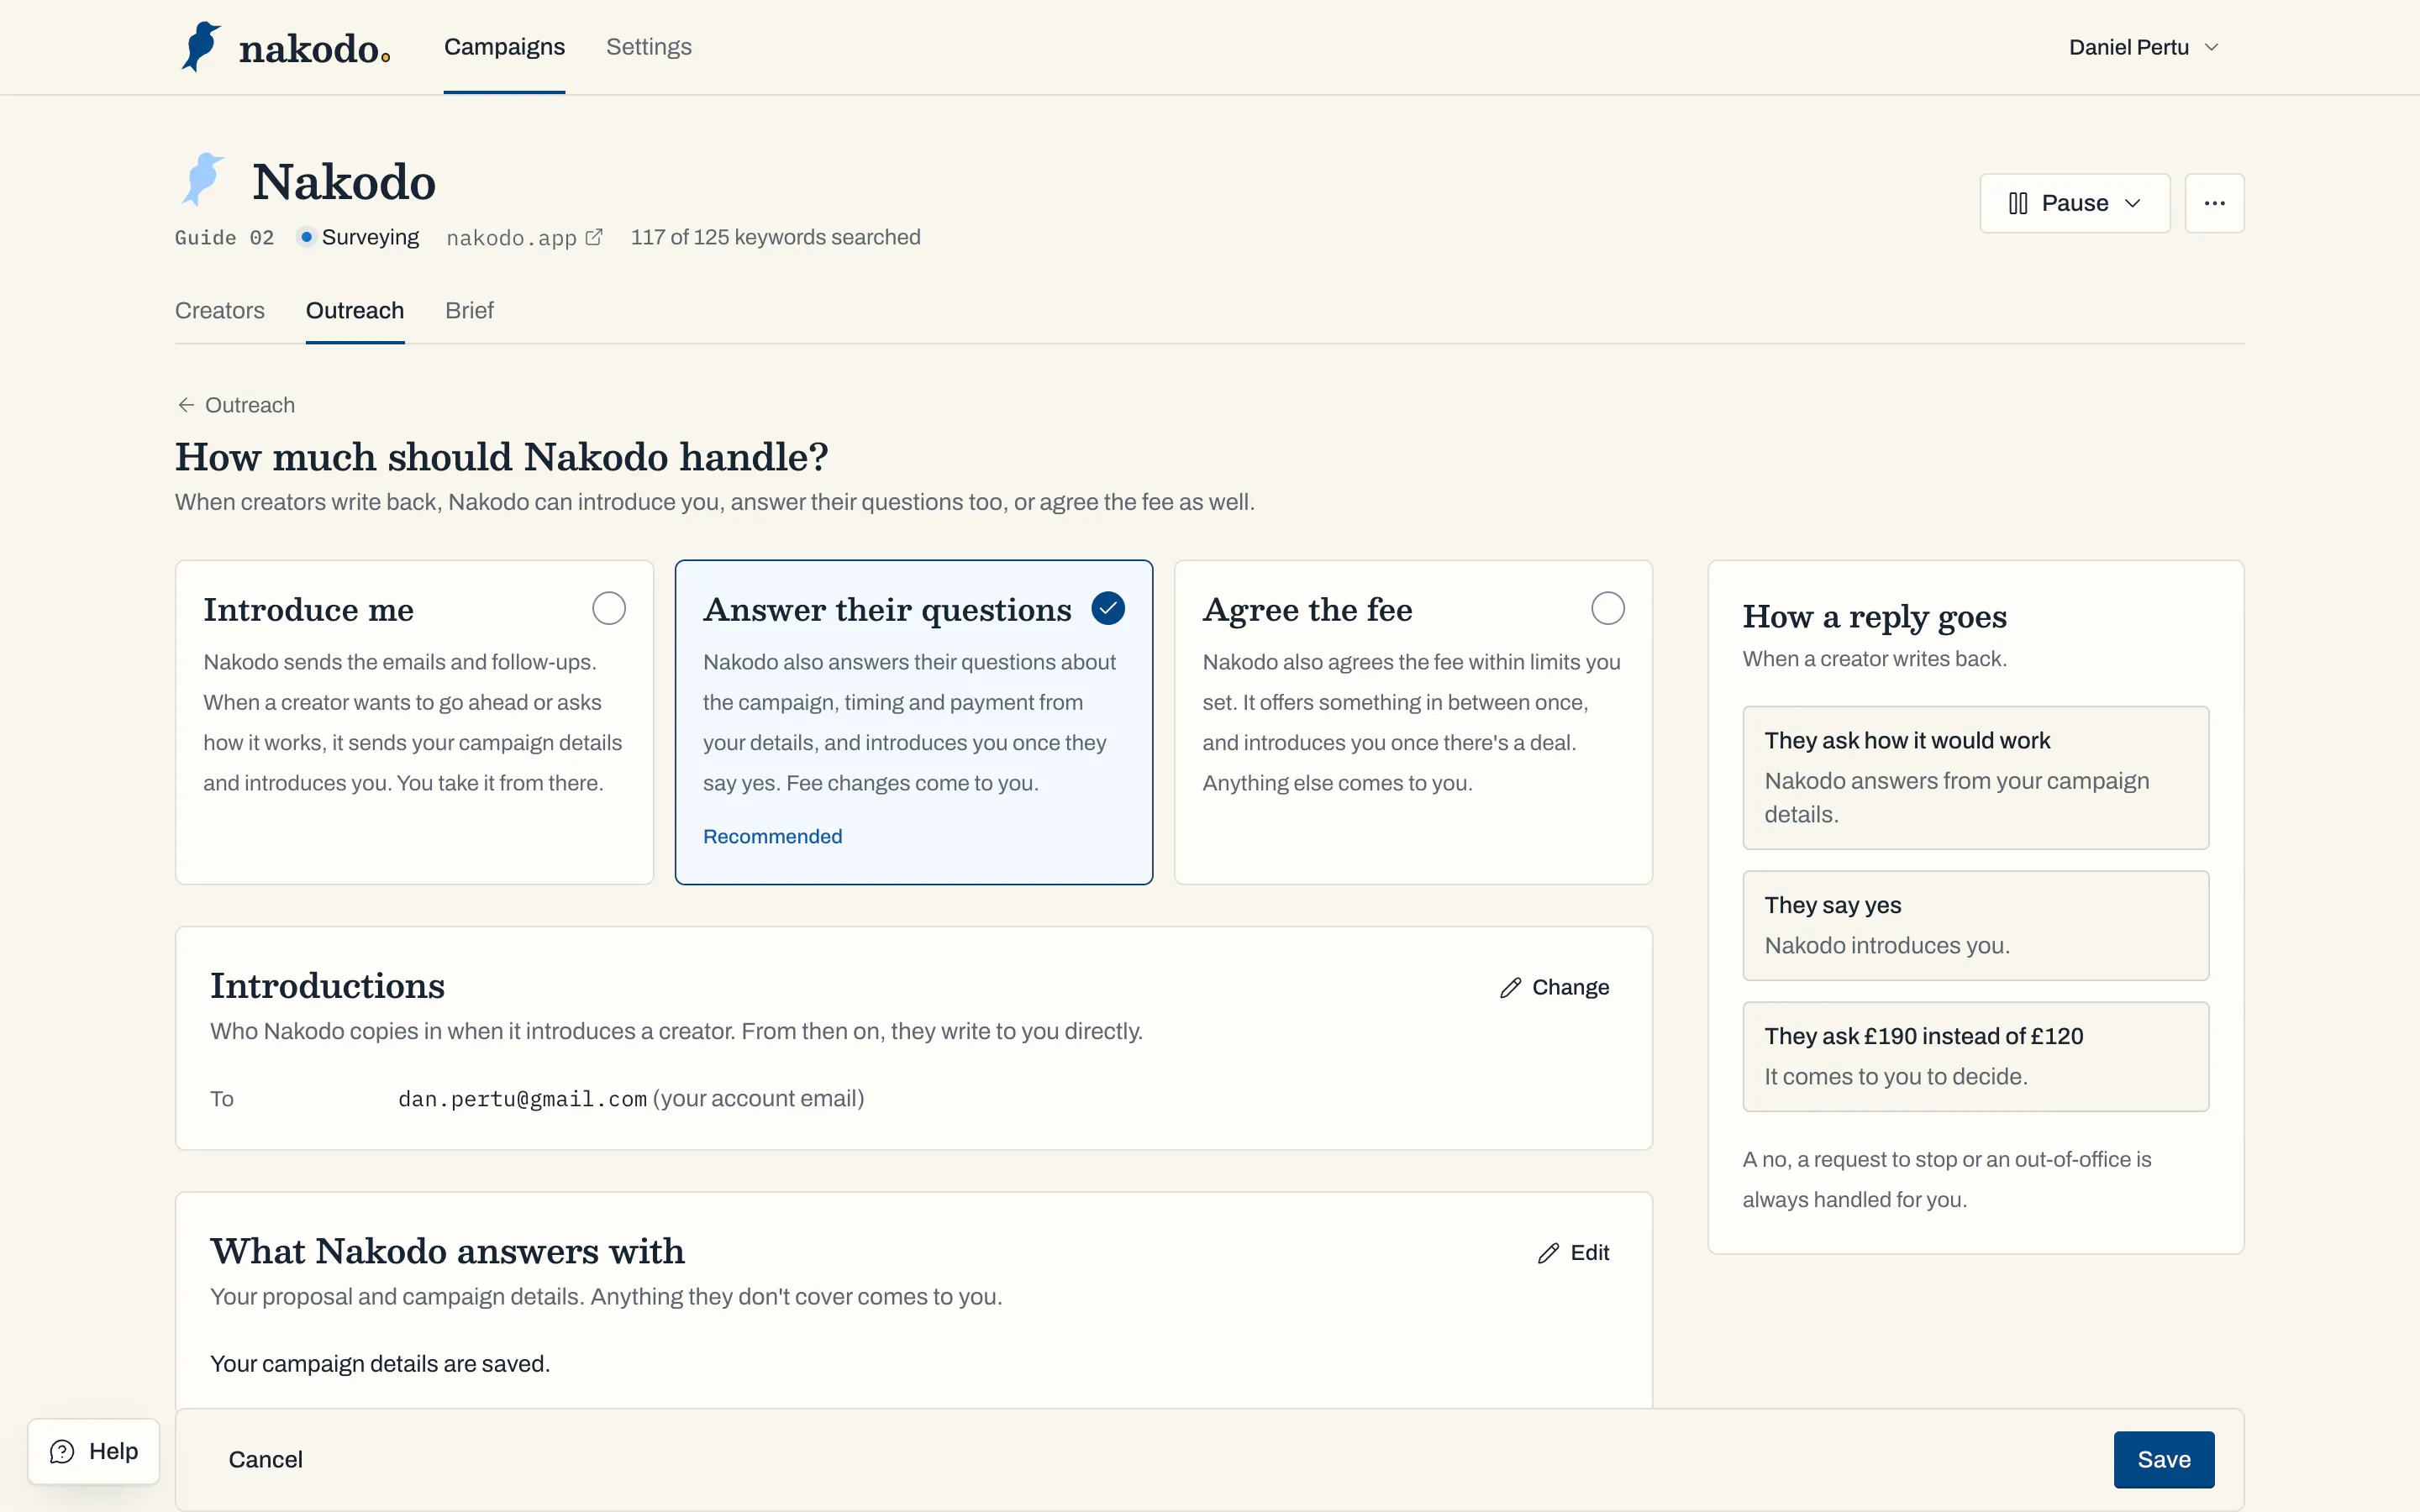Click 'Your campaign details are saved.' text

pos(380,1364)
